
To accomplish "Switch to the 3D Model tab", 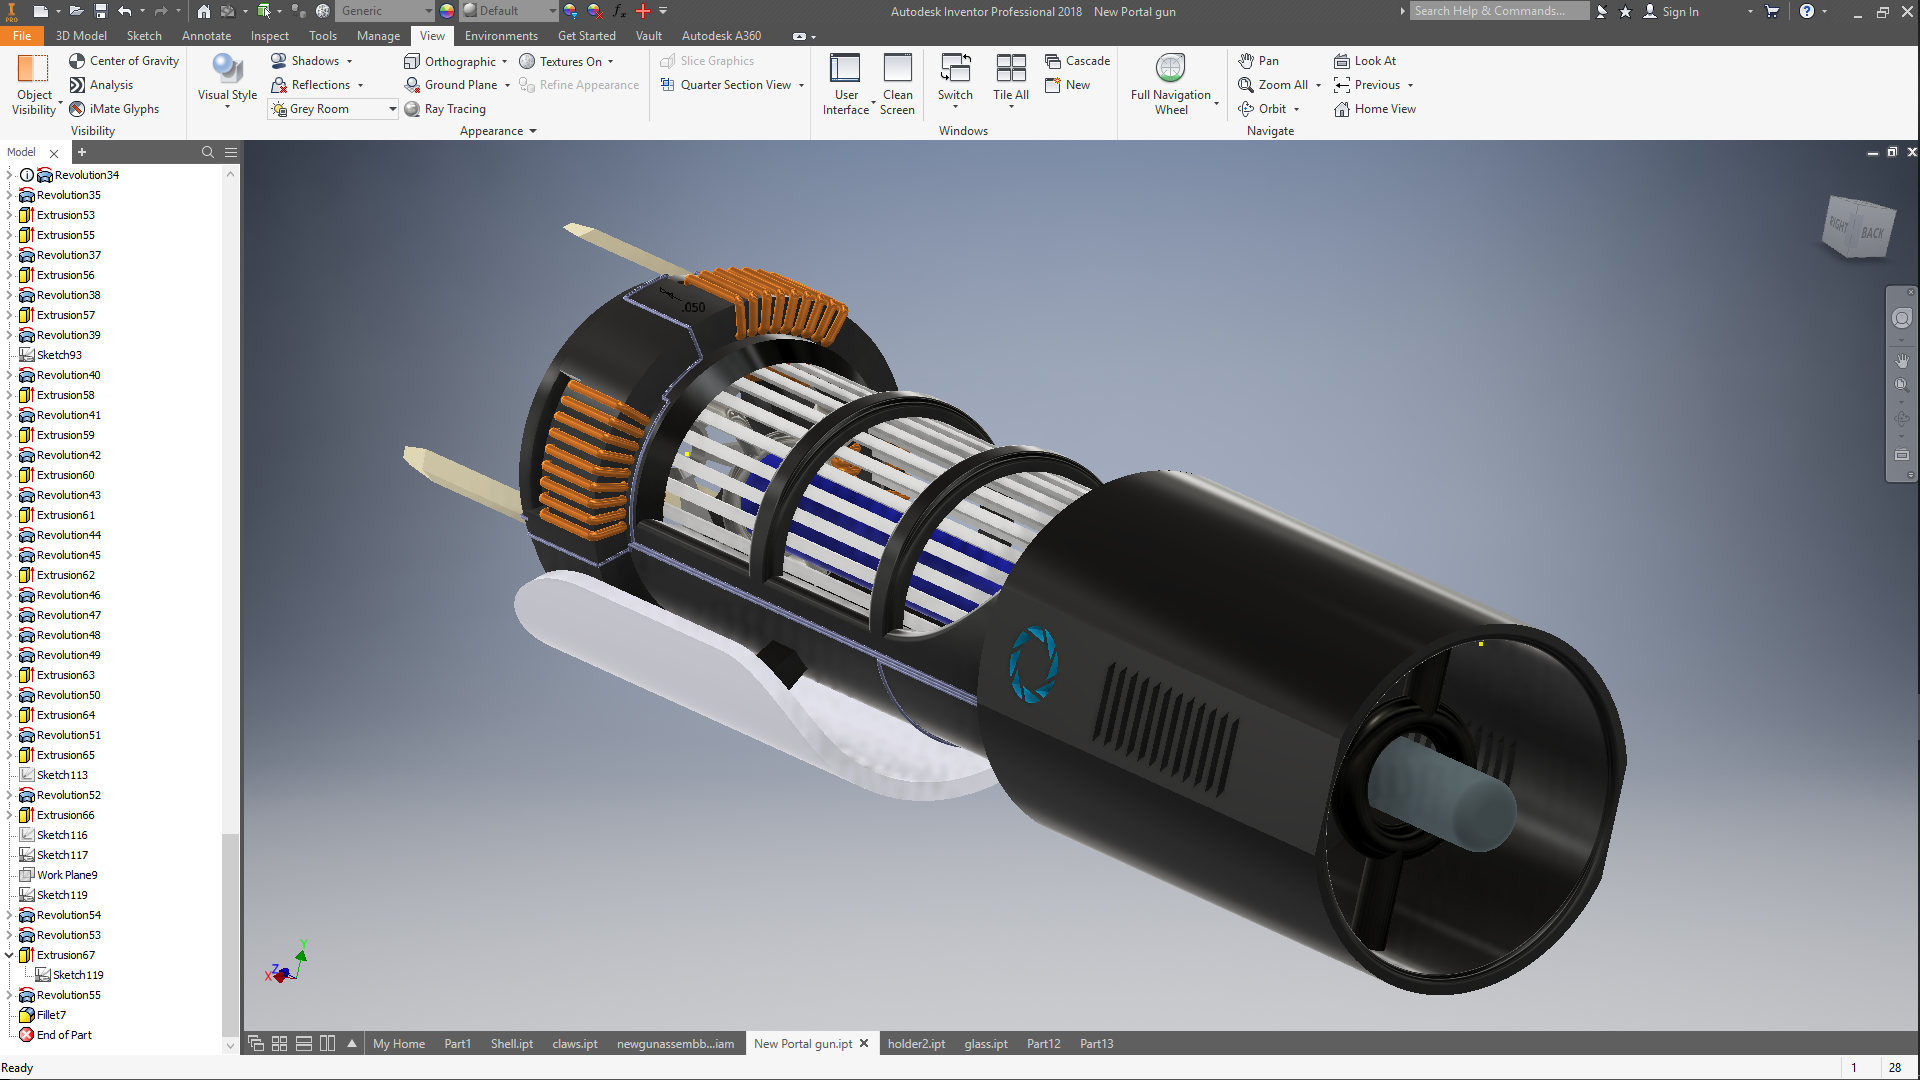I will tap(81, 36).
